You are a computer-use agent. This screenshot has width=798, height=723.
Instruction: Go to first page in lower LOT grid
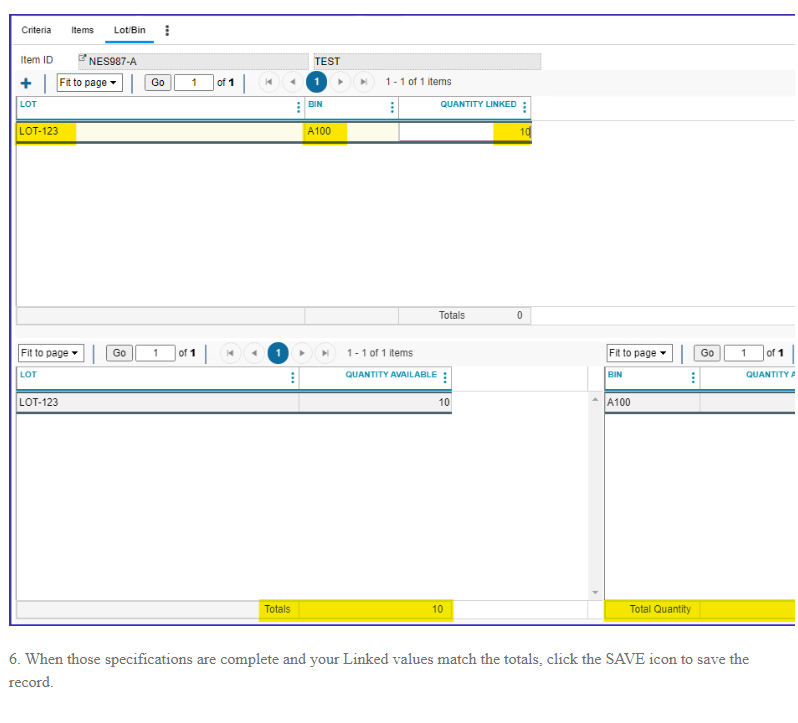coord(230,353)
